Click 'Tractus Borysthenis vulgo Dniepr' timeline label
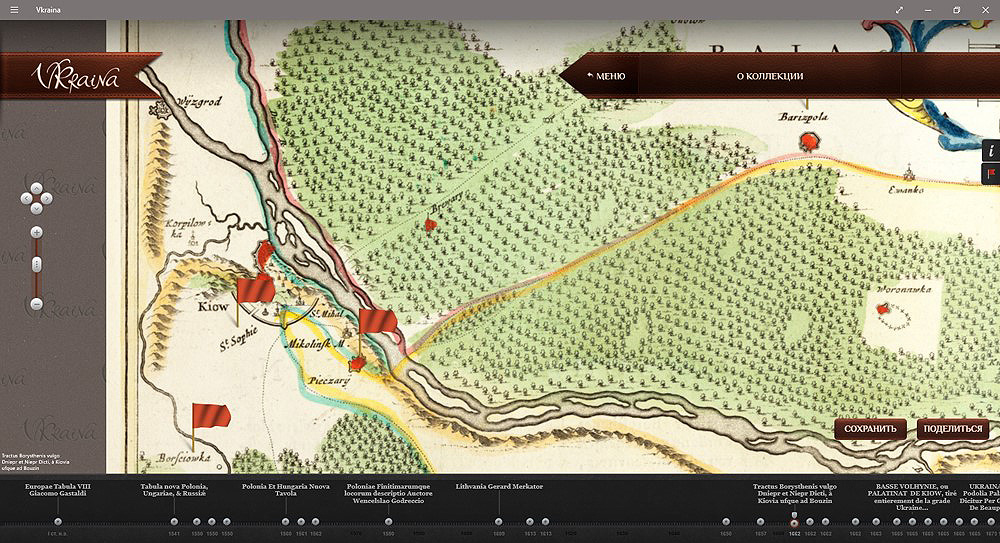 pos(795,493)
